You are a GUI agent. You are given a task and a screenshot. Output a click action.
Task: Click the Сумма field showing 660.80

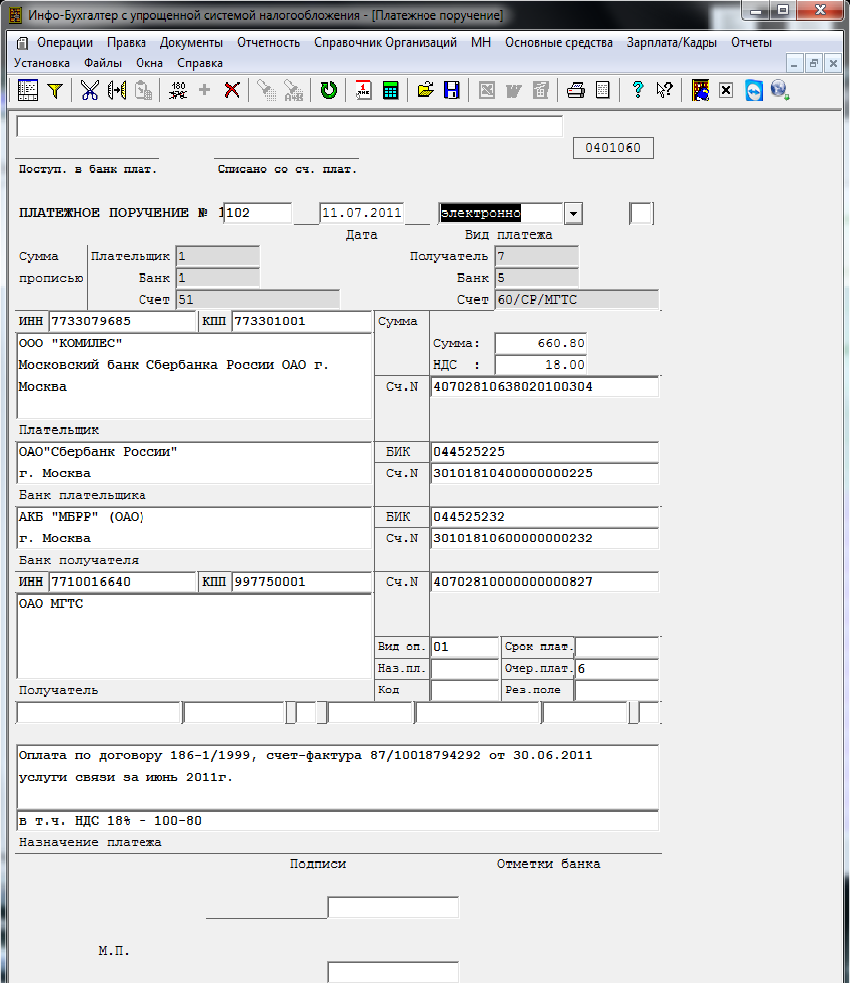pos(540,342)
